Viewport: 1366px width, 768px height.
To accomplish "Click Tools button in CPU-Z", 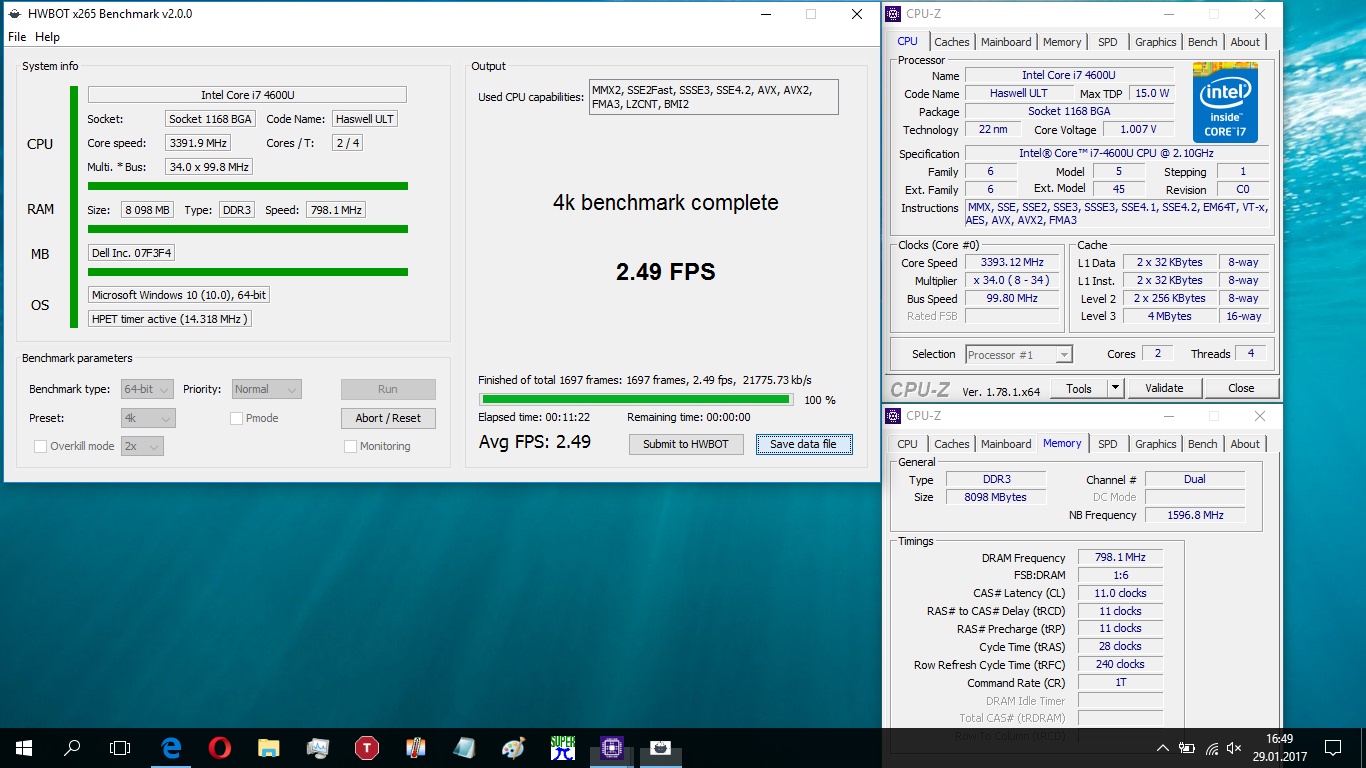I will click(1079, 388).
